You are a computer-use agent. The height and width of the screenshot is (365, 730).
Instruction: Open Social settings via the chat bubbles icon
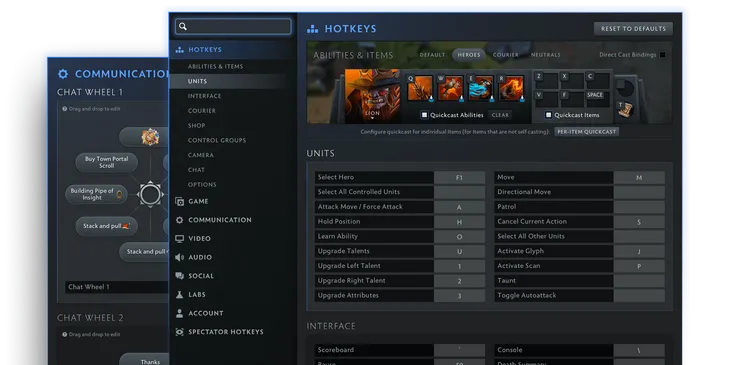(x=180, y=276)
